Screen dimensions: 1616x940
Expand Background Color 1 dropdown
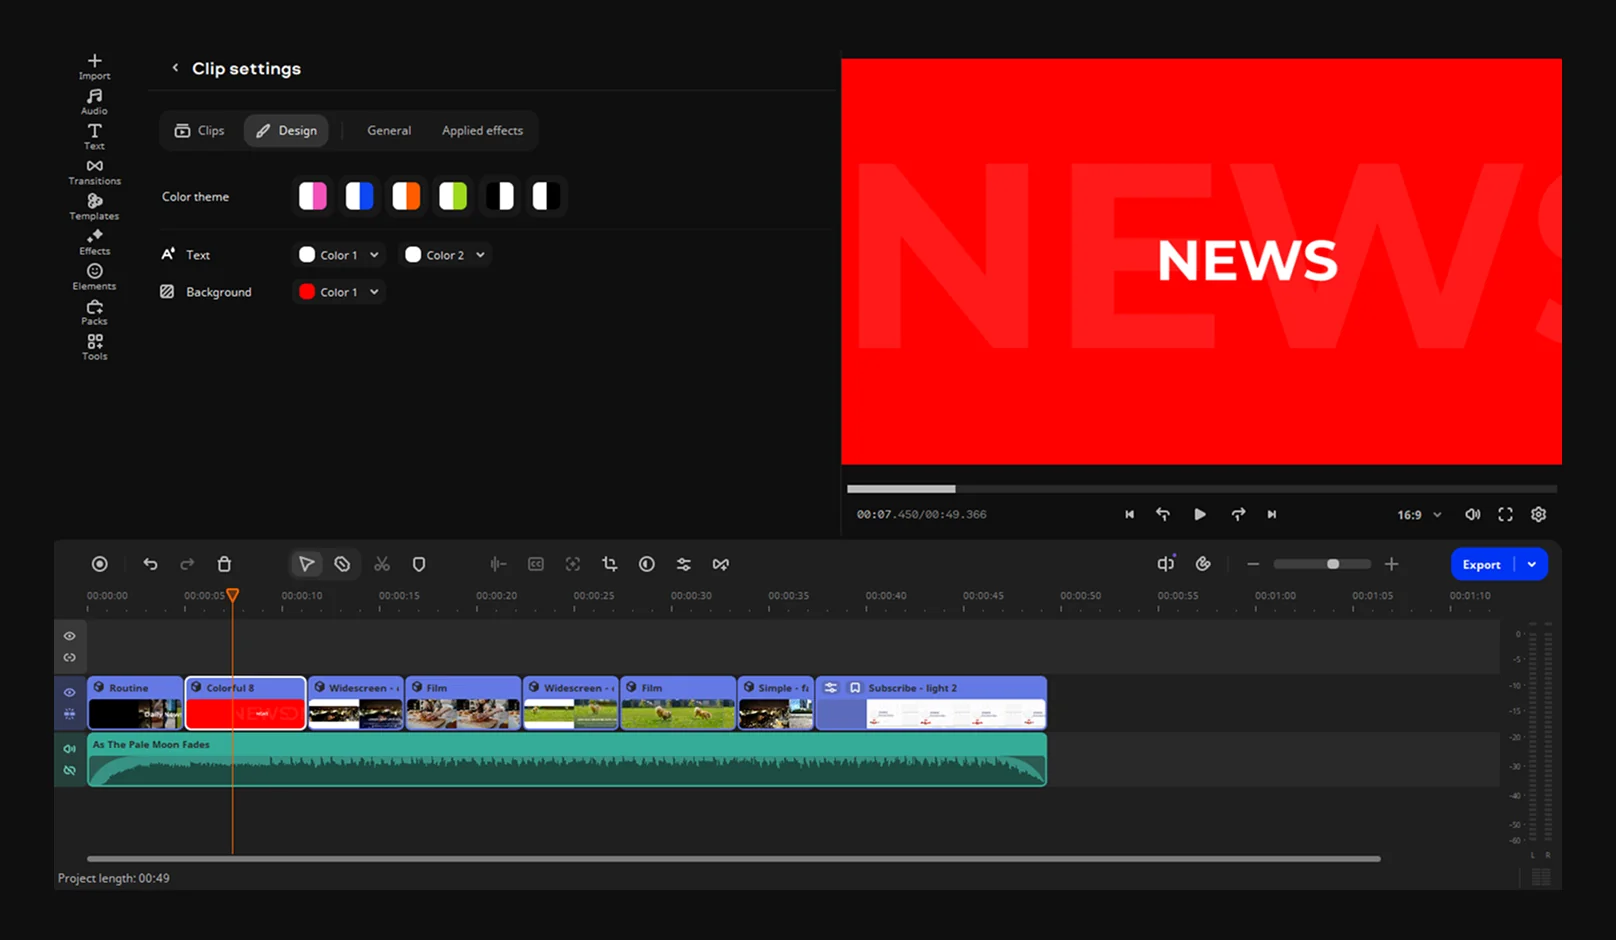coord(340,292)
